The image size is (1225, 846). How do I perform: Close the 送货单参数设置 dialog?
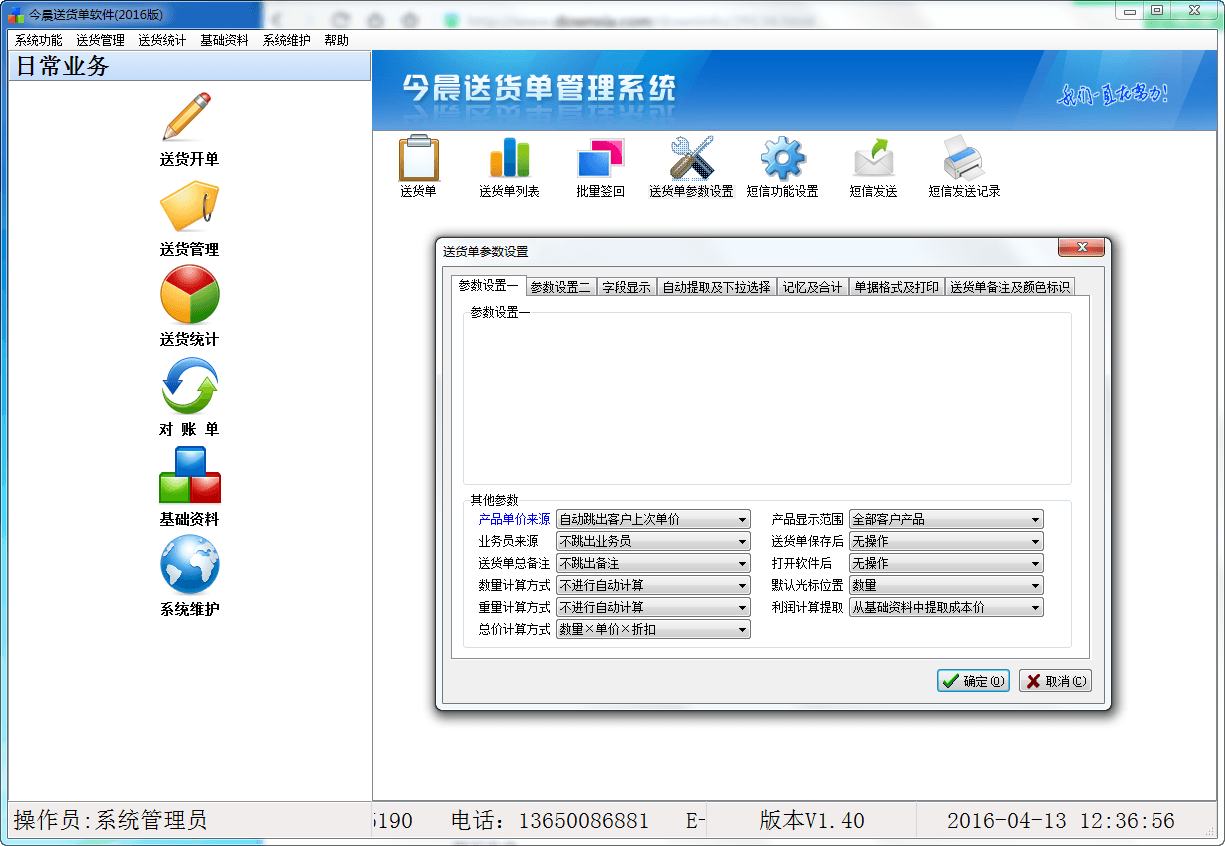click(1080, 248)
